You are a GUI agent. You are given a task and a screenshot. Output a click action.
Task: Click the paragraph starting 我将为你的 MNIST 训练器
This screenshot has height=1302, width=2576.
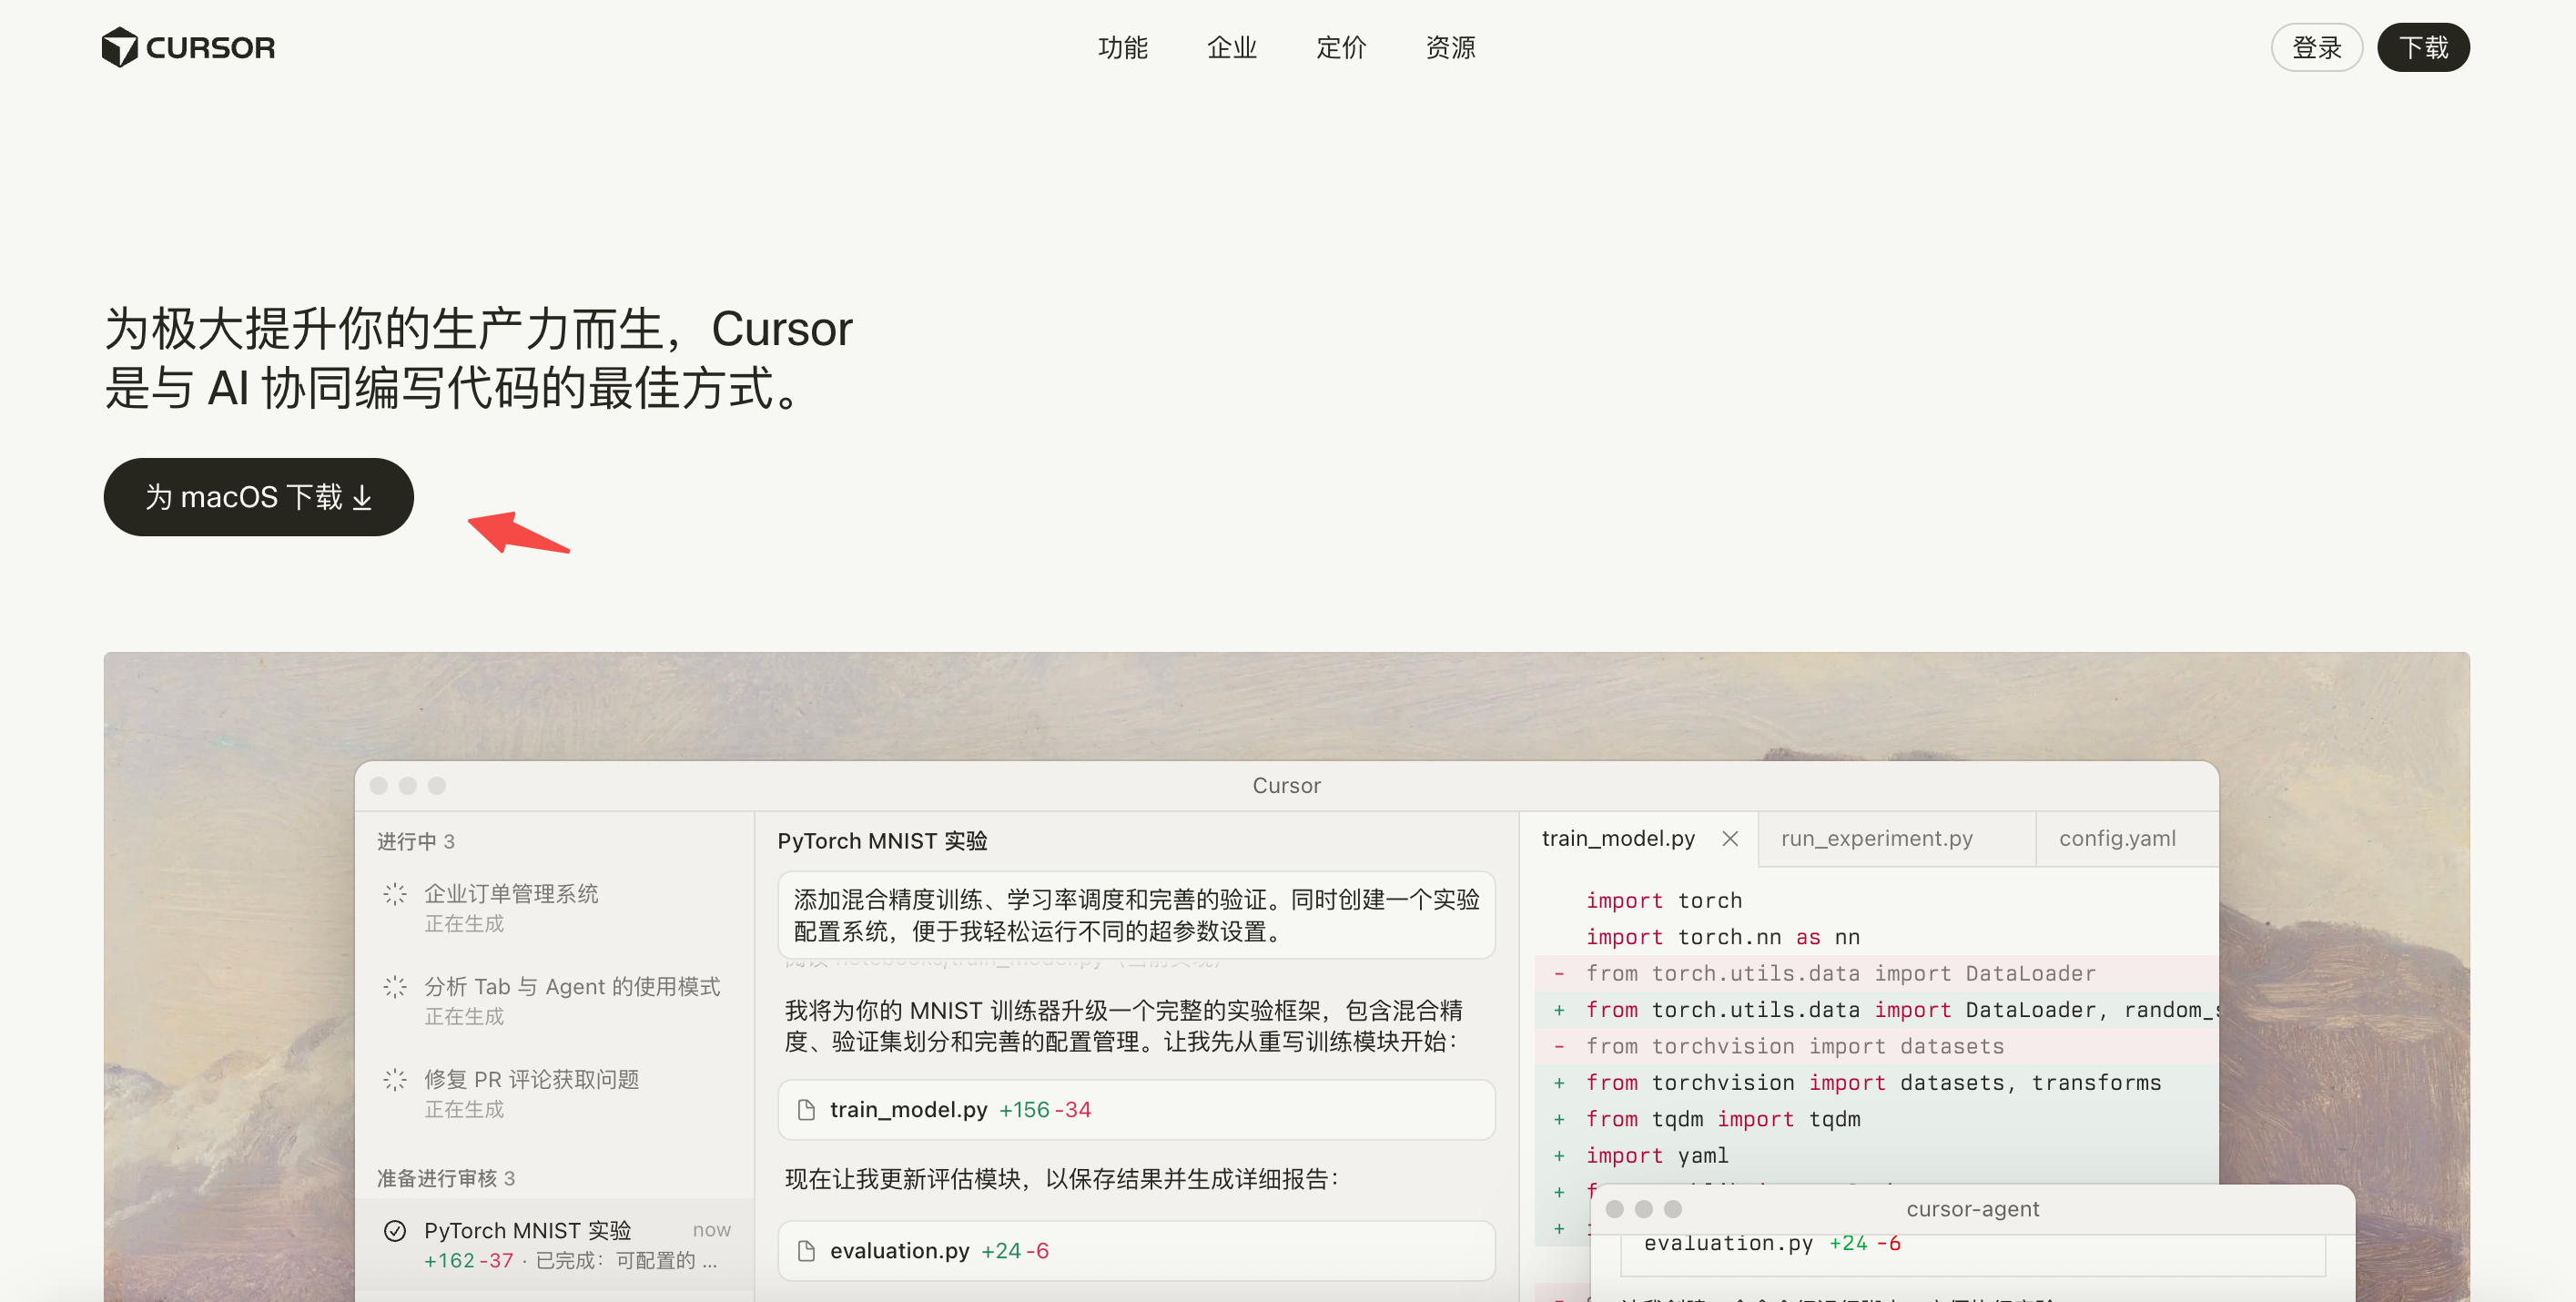click(1124, 1027)
